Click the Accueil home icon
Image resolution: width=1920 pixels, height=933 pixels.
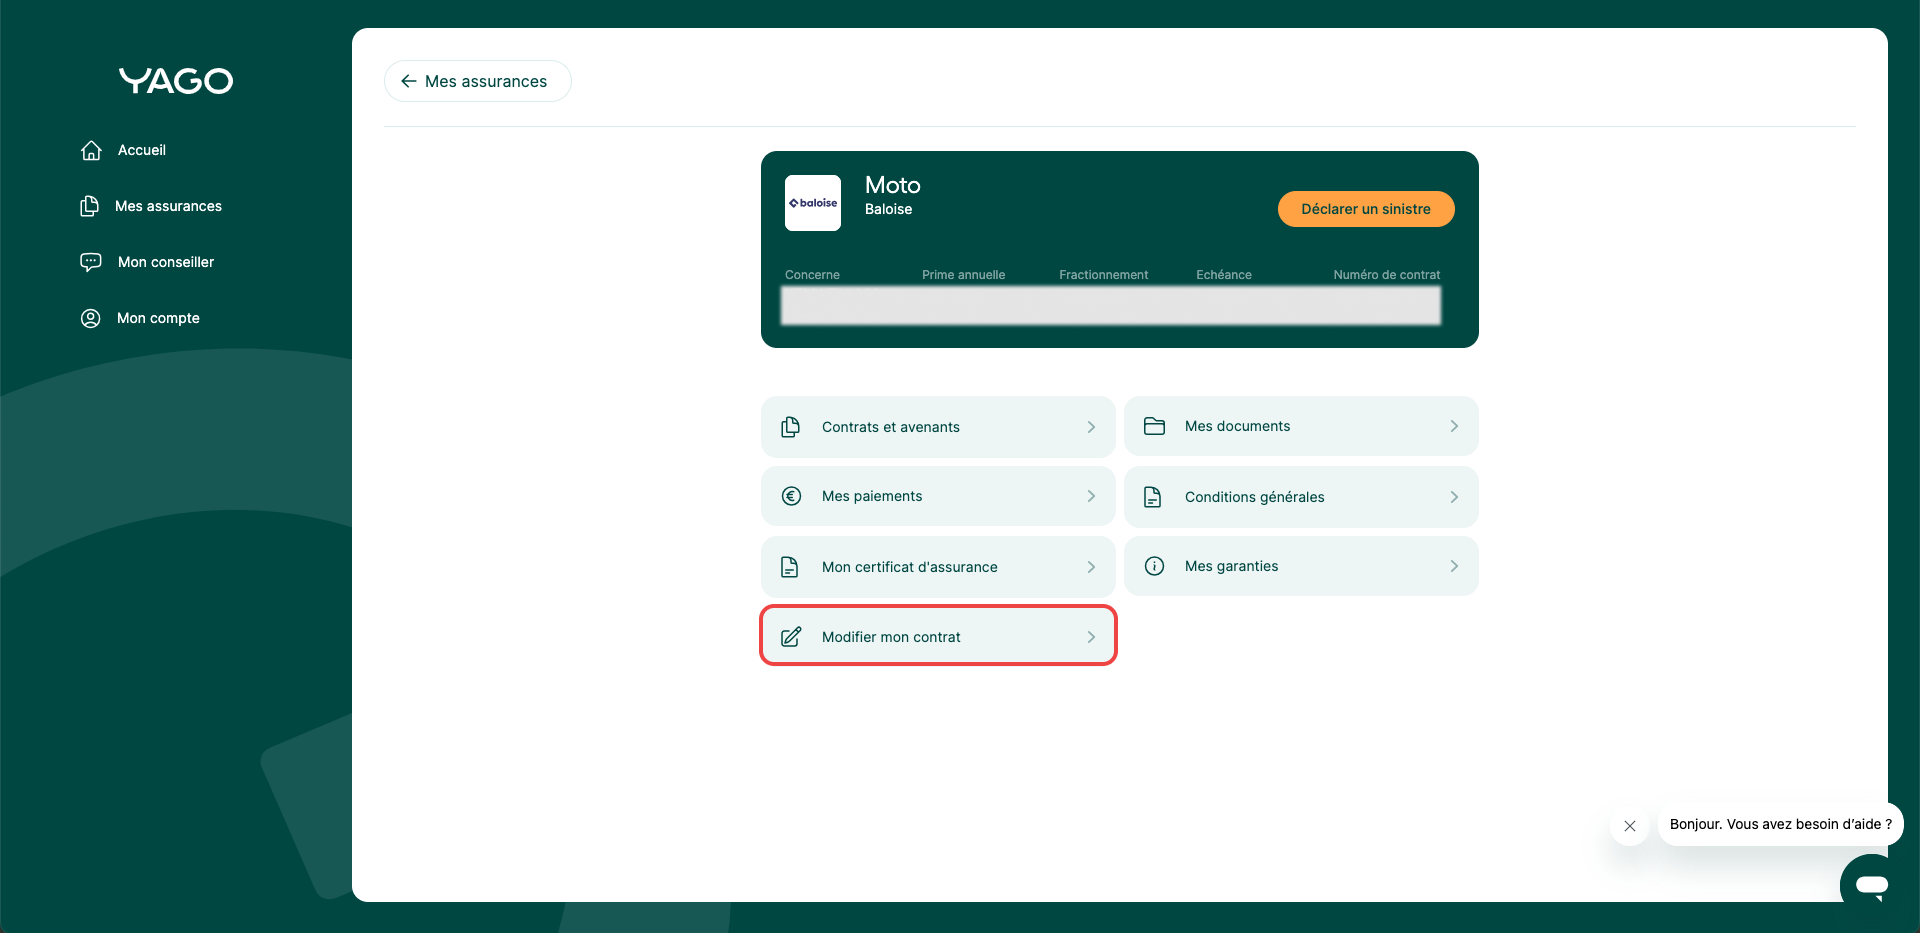[x=91, y=150]
